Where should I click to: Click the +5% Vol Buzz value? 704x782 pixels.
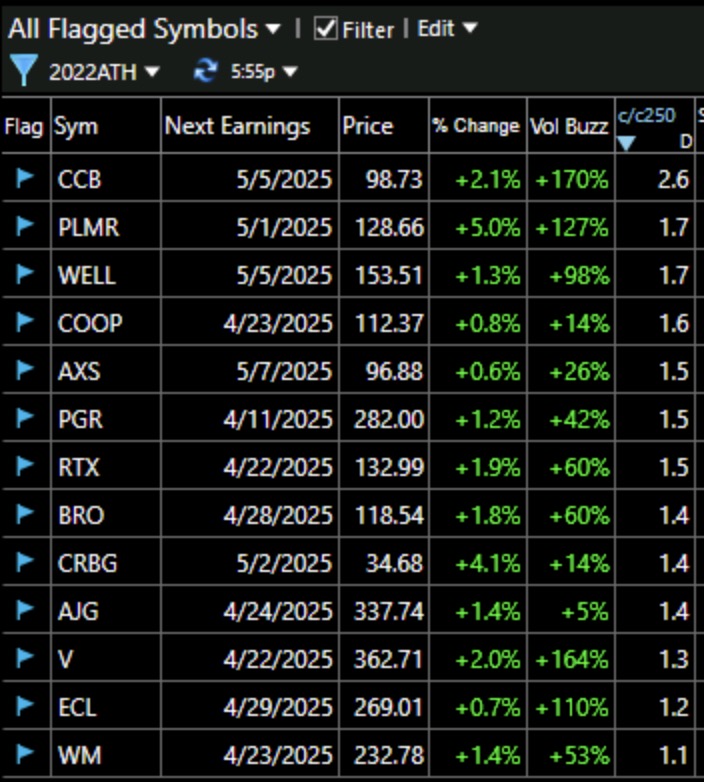[584, 611]
